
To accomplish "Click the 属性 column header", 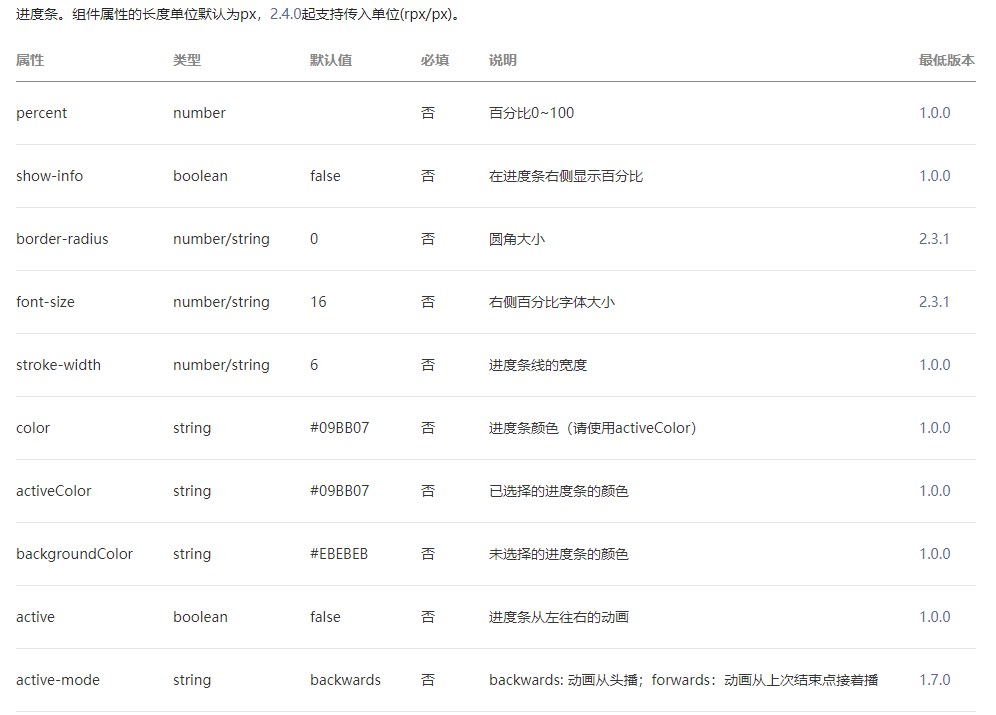I will tap(30, 60).
